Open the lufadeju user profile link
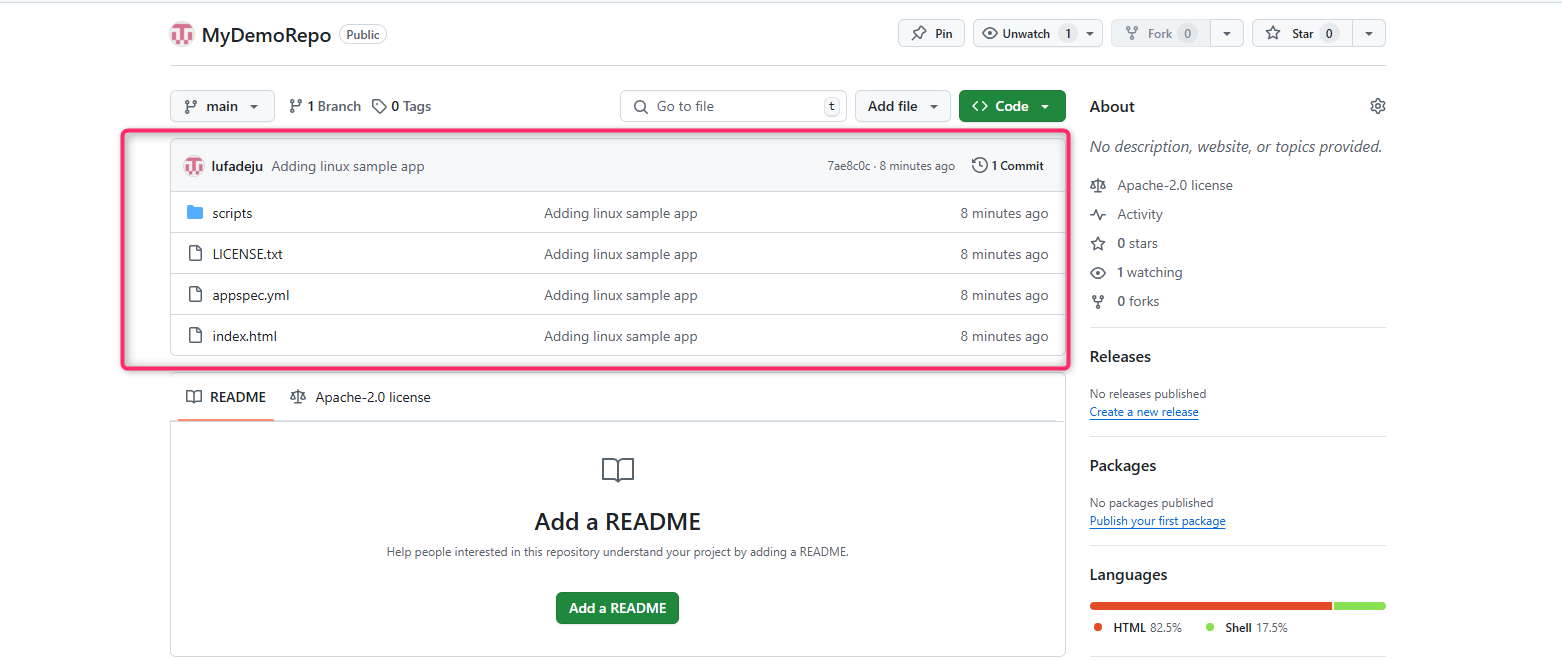 tap(237, 166)
